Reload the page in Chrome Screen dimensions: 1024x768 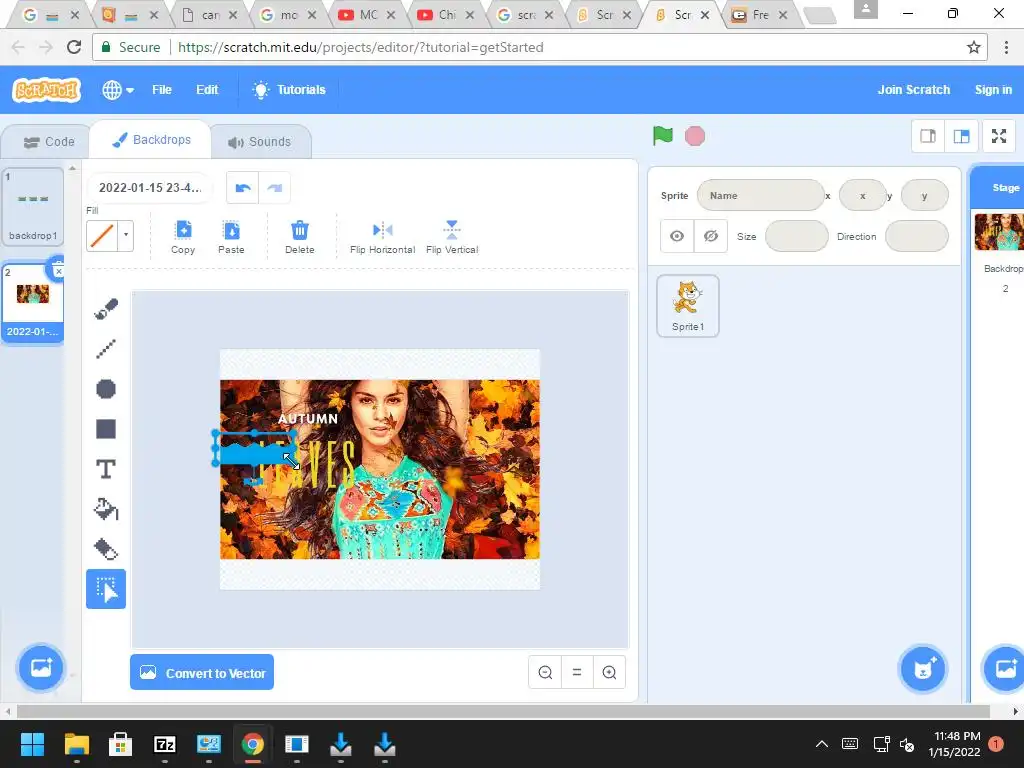pyautogui.click(x=74, y=47)
